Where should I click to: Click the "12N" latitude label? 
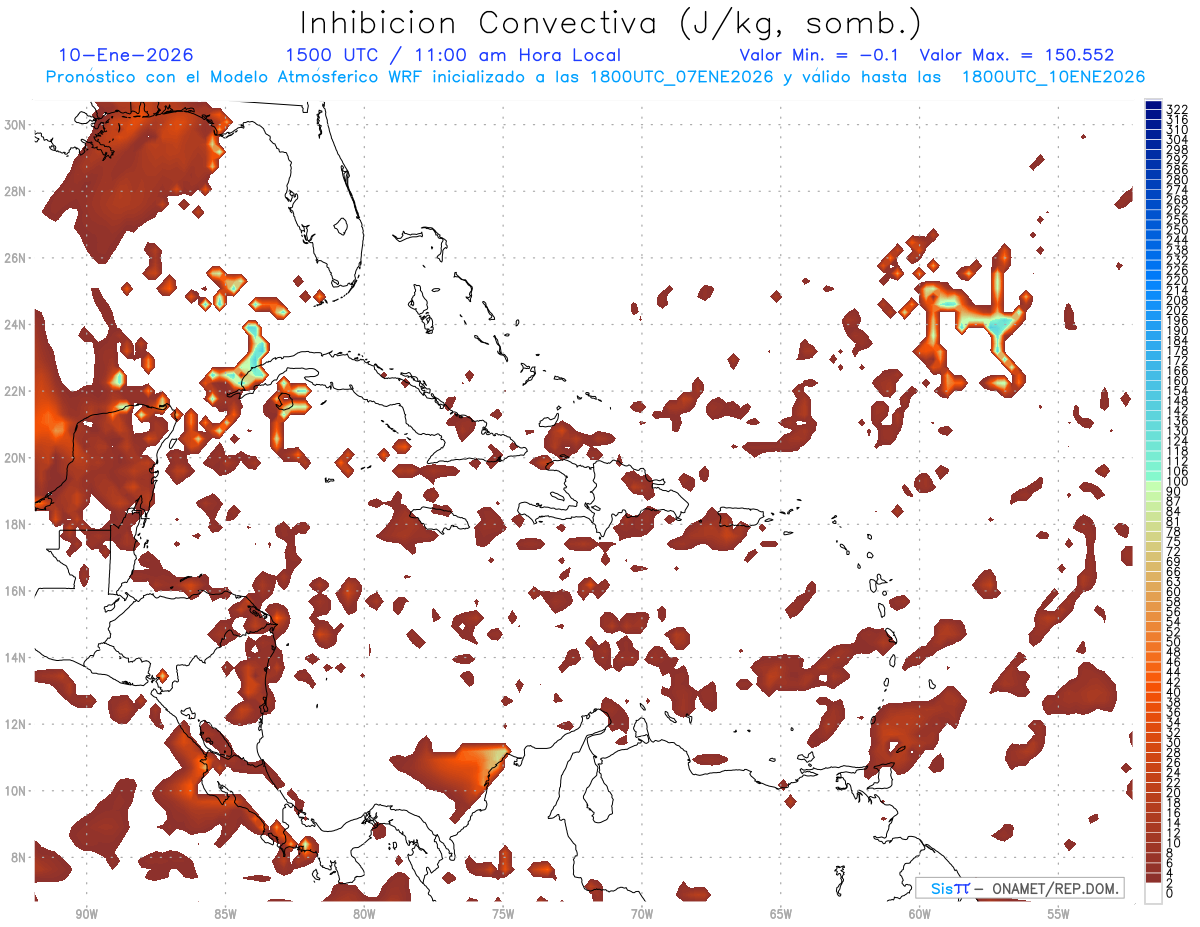tap(16, 724)
